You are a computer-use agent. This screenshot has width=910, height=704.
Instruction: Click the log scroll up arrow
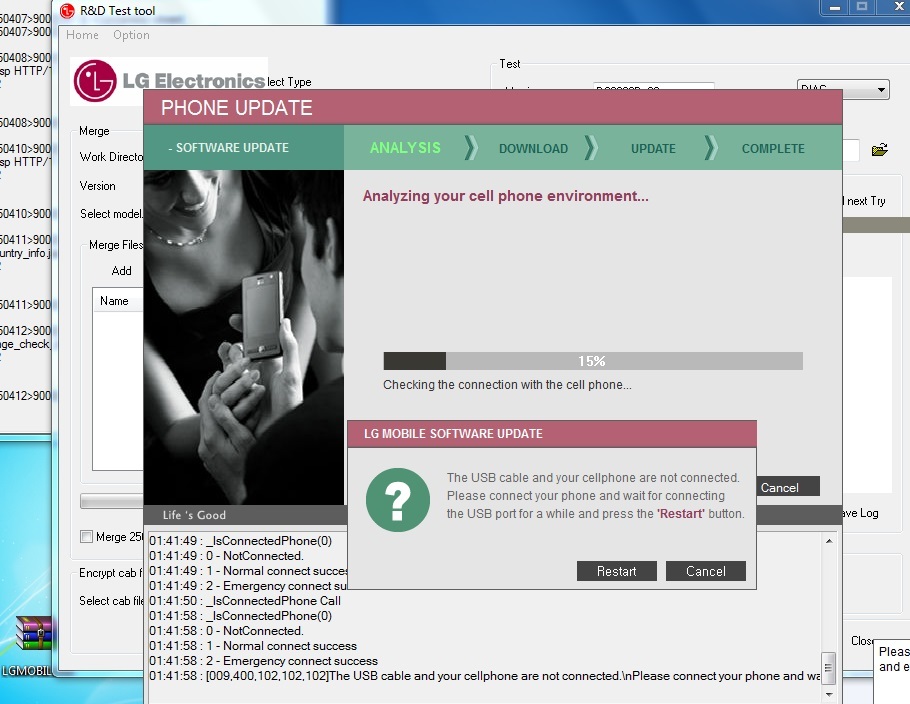829,541
